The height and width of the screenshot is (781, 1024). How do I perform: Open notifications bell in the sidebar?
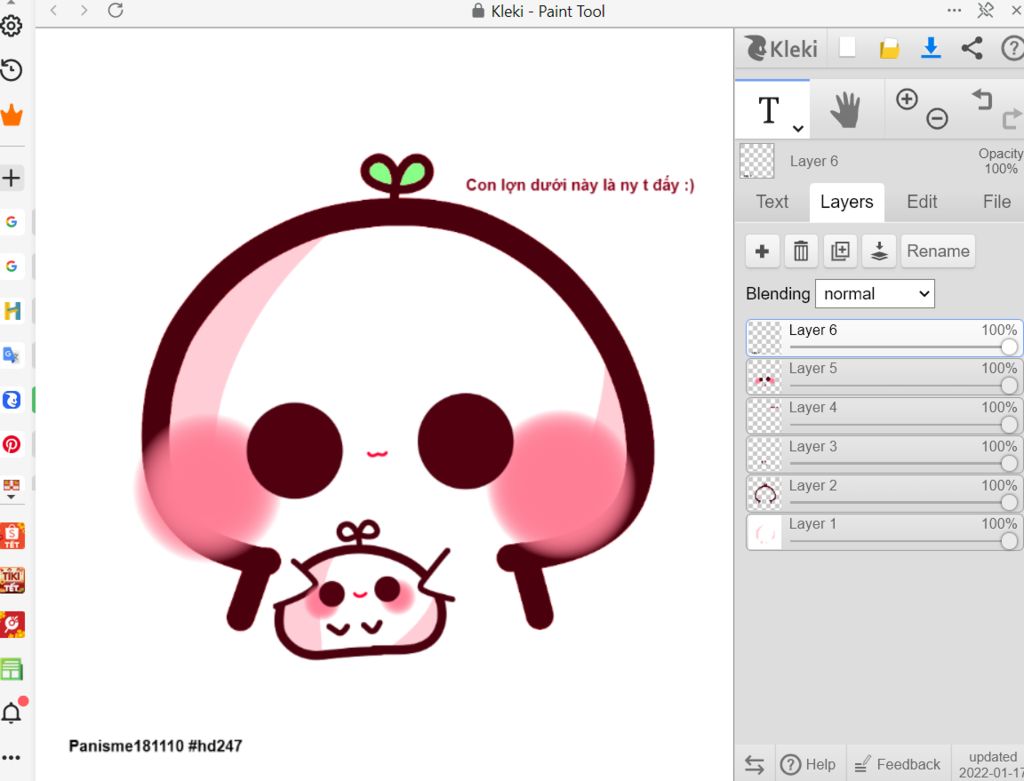point(12,712)
